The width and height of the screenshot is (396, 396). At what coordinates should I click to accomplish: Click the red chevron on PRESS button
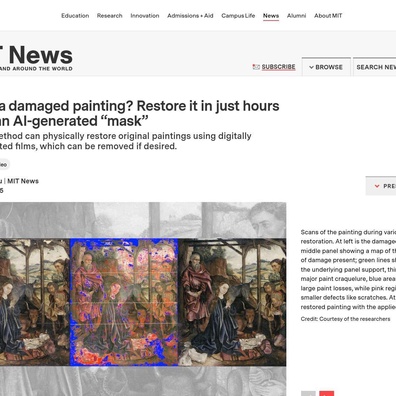pos(377,186)
